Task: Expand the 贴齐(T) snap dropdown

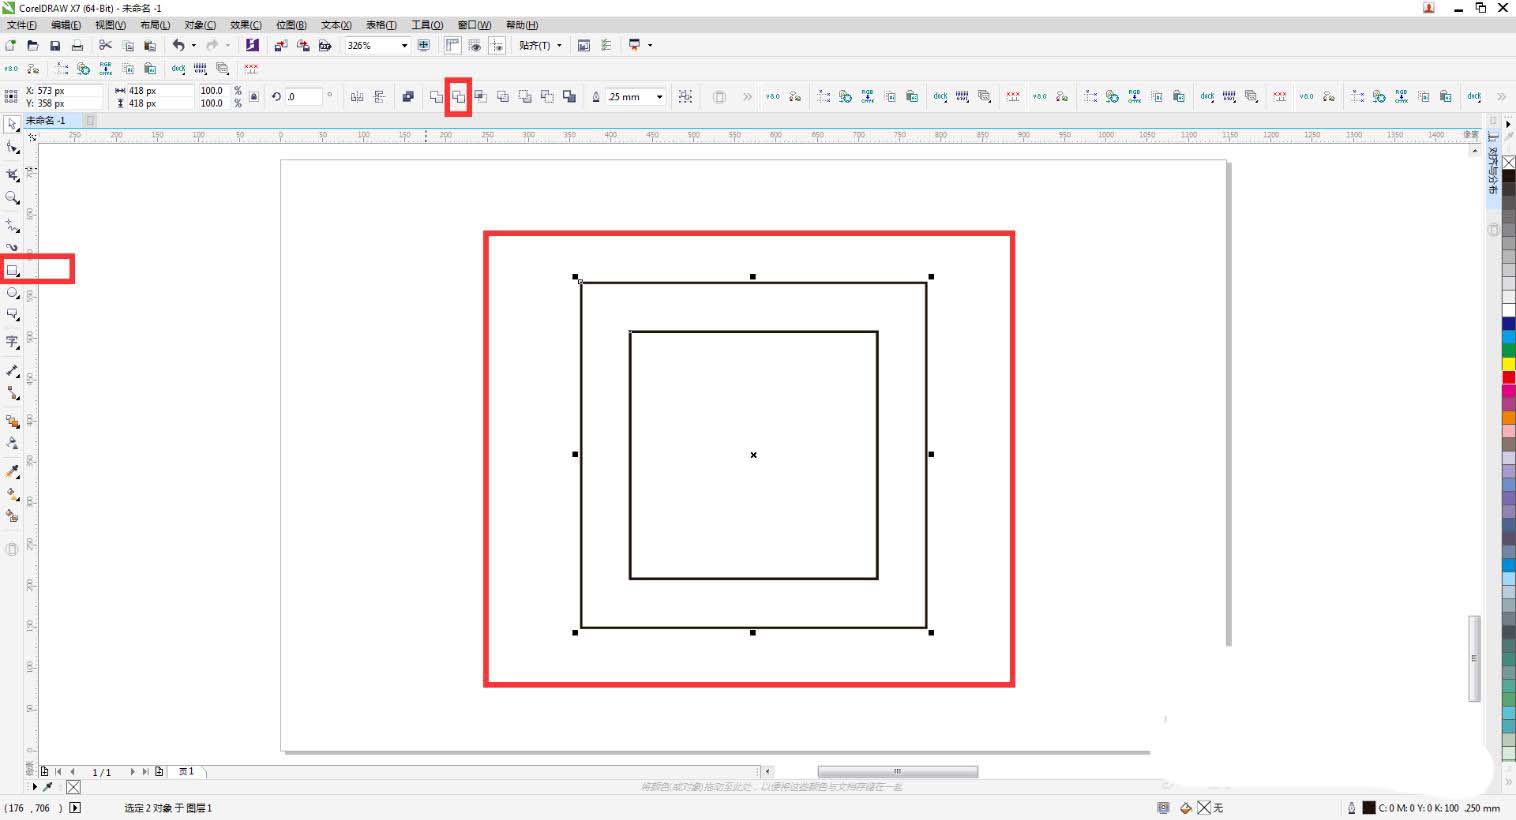Action: [559, 45]
